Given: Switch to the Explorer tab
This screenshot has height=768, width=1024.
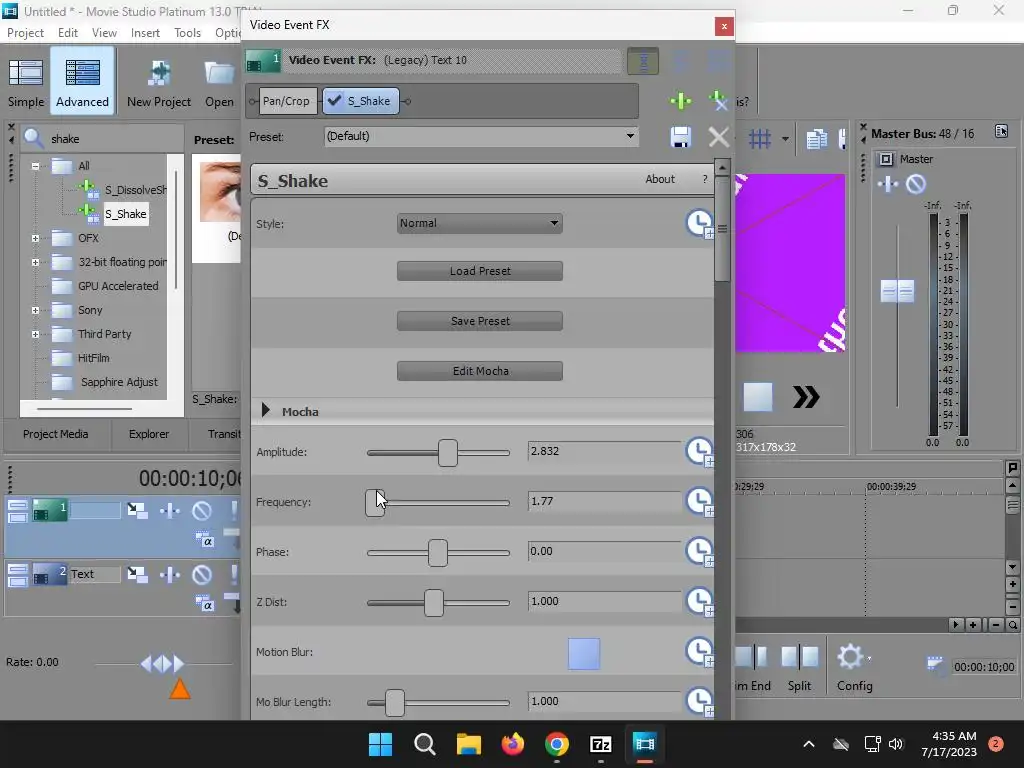Looking at the screenshot, I should 149,434.
